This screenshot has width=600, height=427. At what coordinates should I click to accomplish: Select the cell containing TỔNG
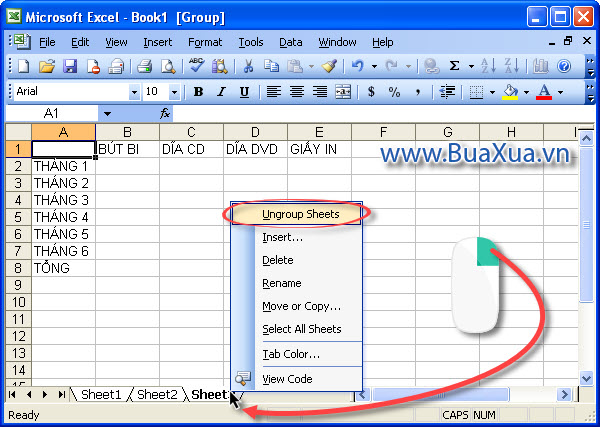64,268
